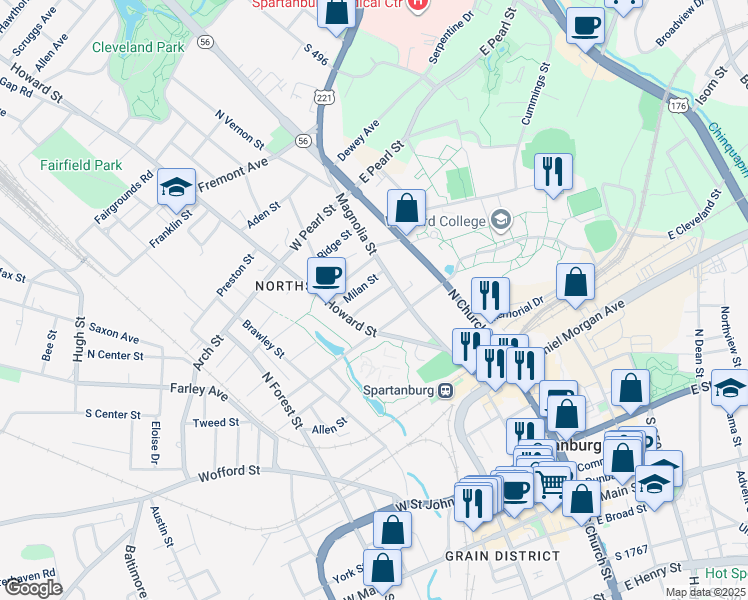Select the Austin St label
The width and height of the screenshot is (748, 600).
162,527
